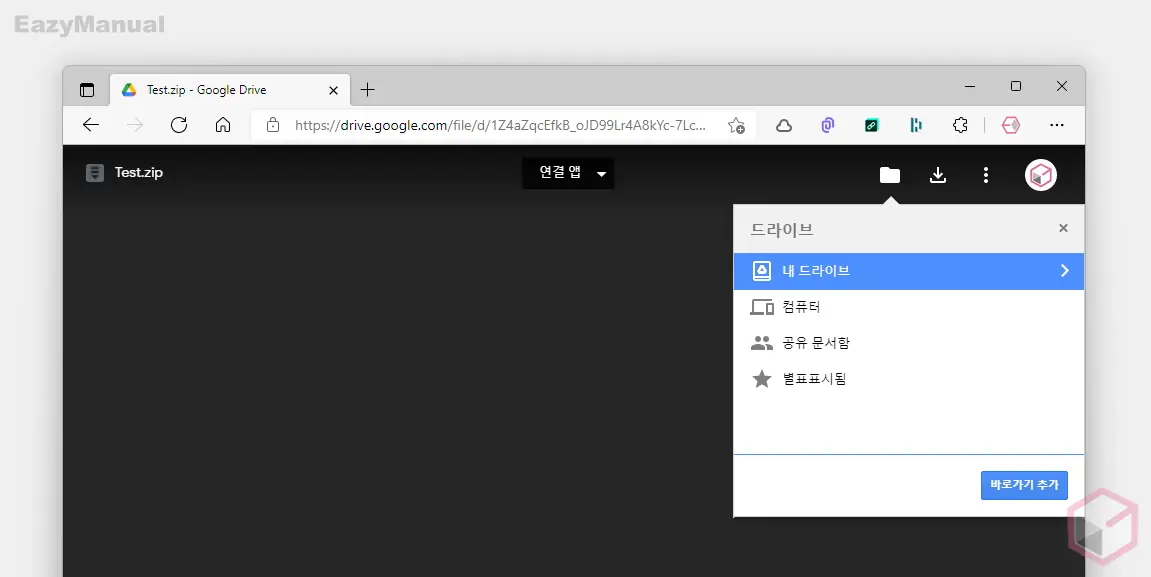Viewport: 1151px width, 577px height.
Task: Click the 바로가기 추가 button
Action: (x=1024, y=484)
